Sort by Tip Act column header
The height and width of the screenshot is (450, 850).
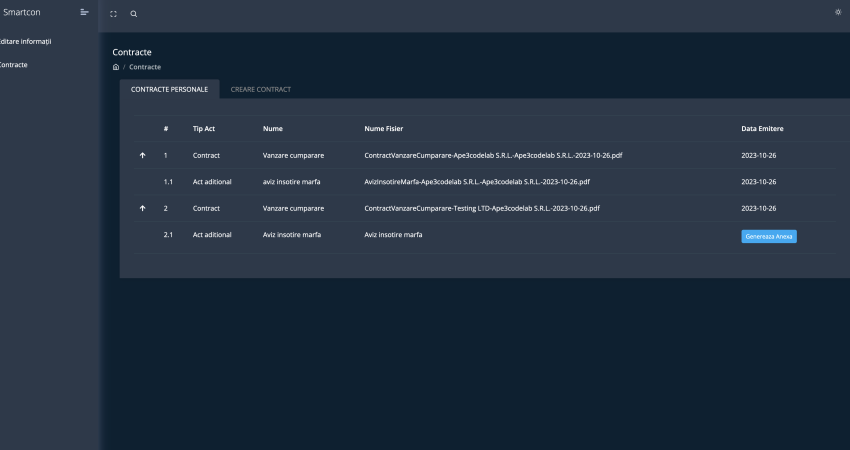point(204,129)
